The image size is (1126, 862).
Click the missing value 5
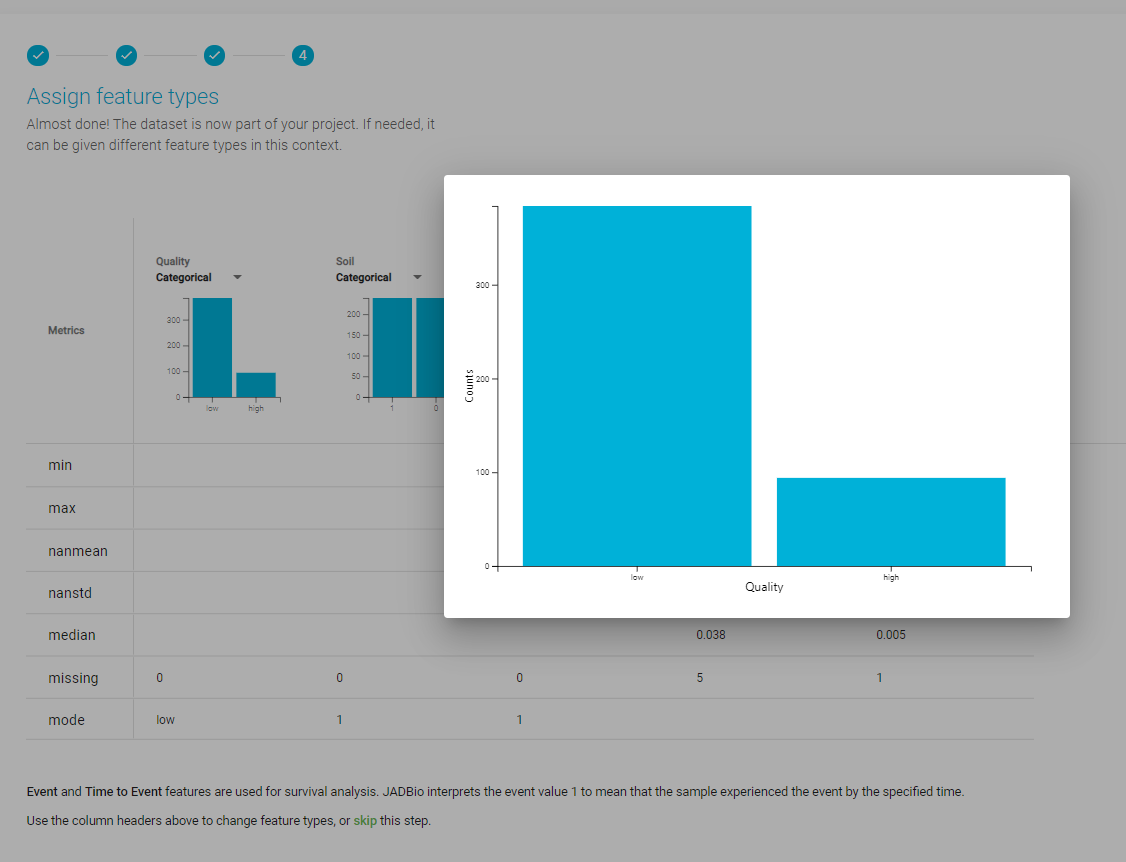(x=699, y=678)
